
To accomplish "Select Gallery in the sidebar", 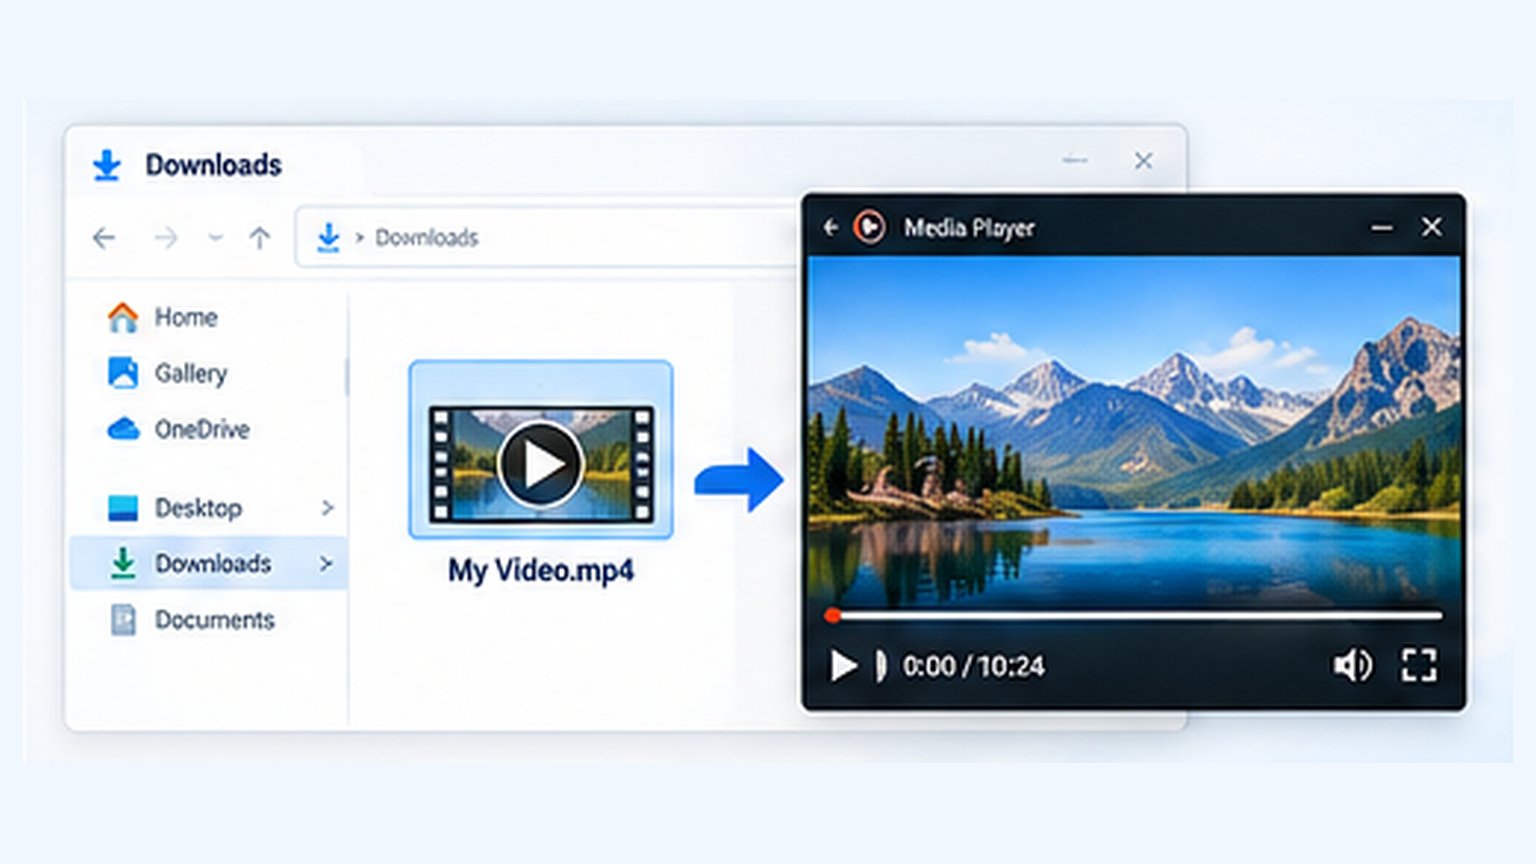I will tap(167, 373).
